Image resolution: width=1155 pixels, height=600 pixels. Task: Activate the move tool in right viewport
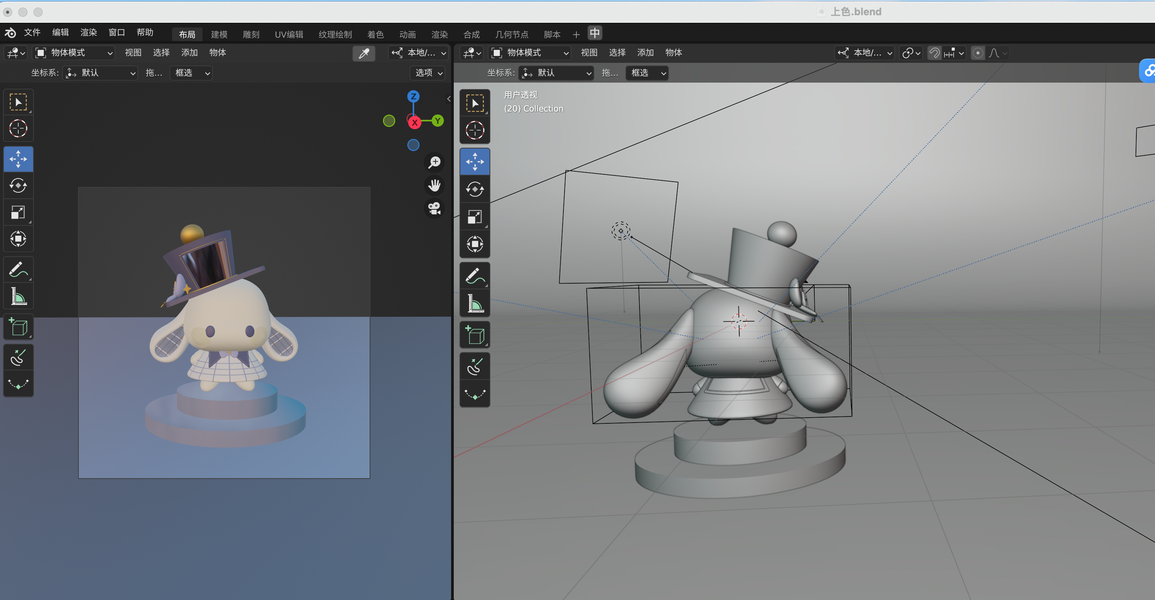475,162
